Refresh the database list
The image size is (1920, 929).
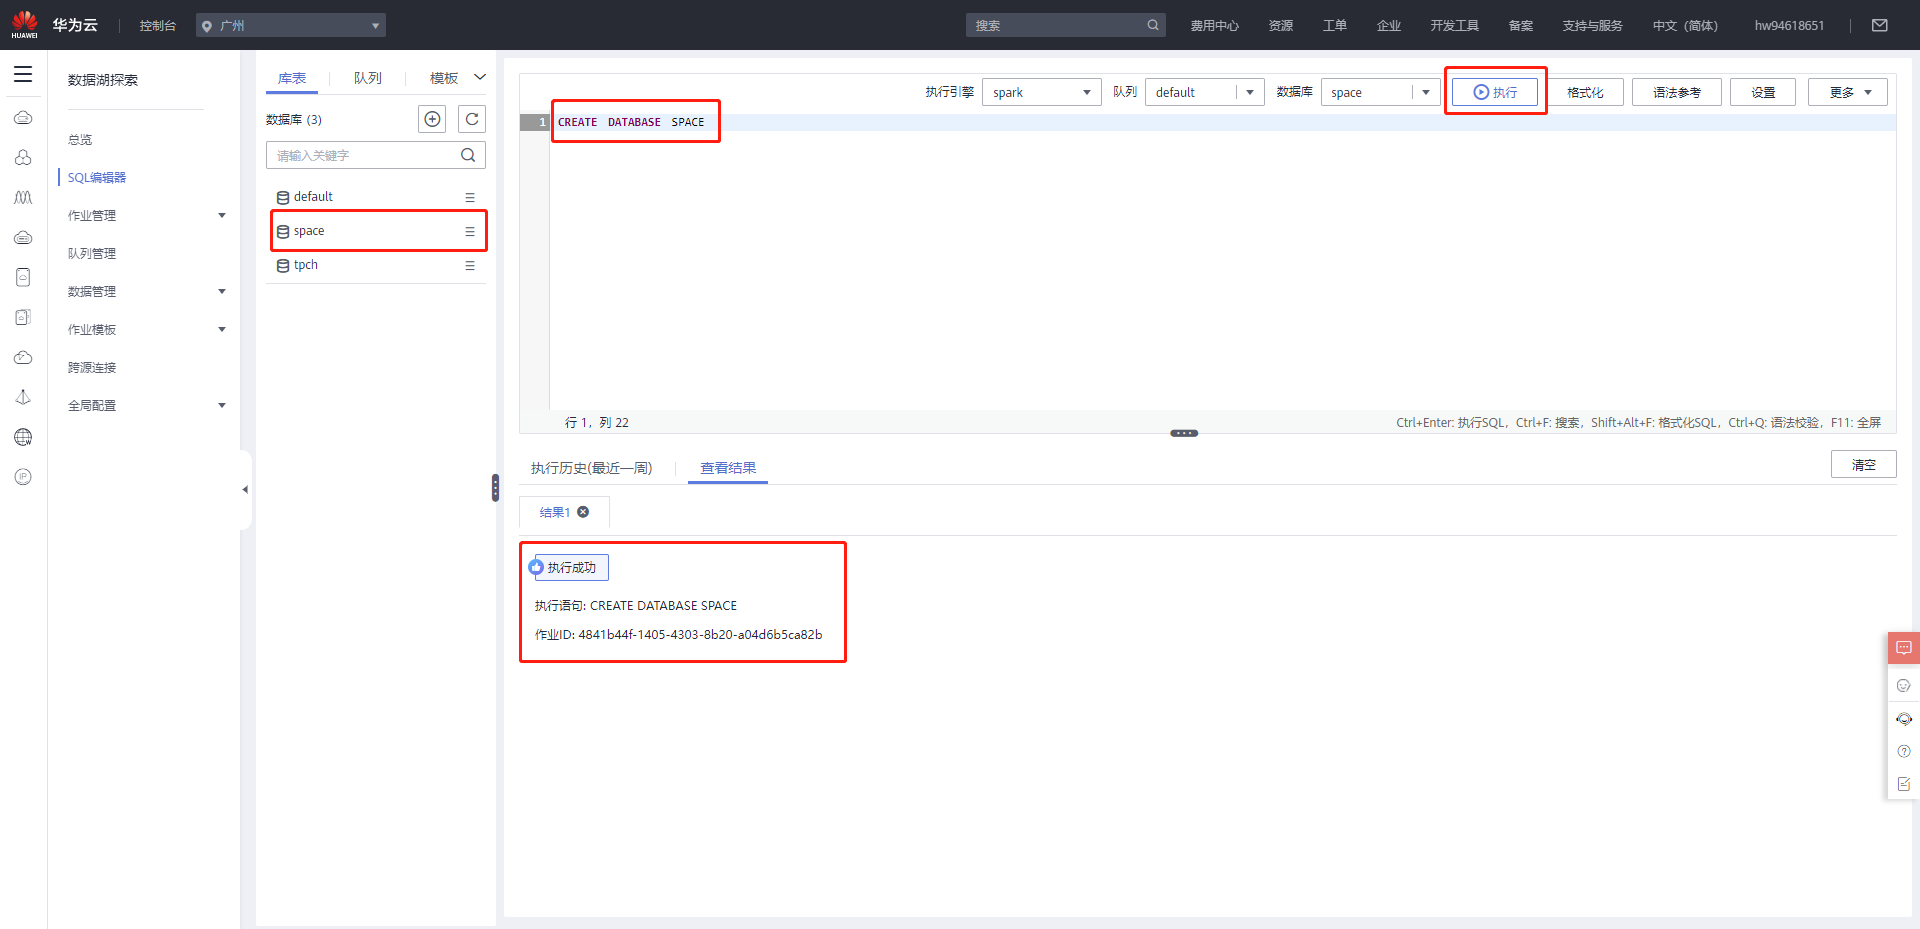click(x=472, y=119)
